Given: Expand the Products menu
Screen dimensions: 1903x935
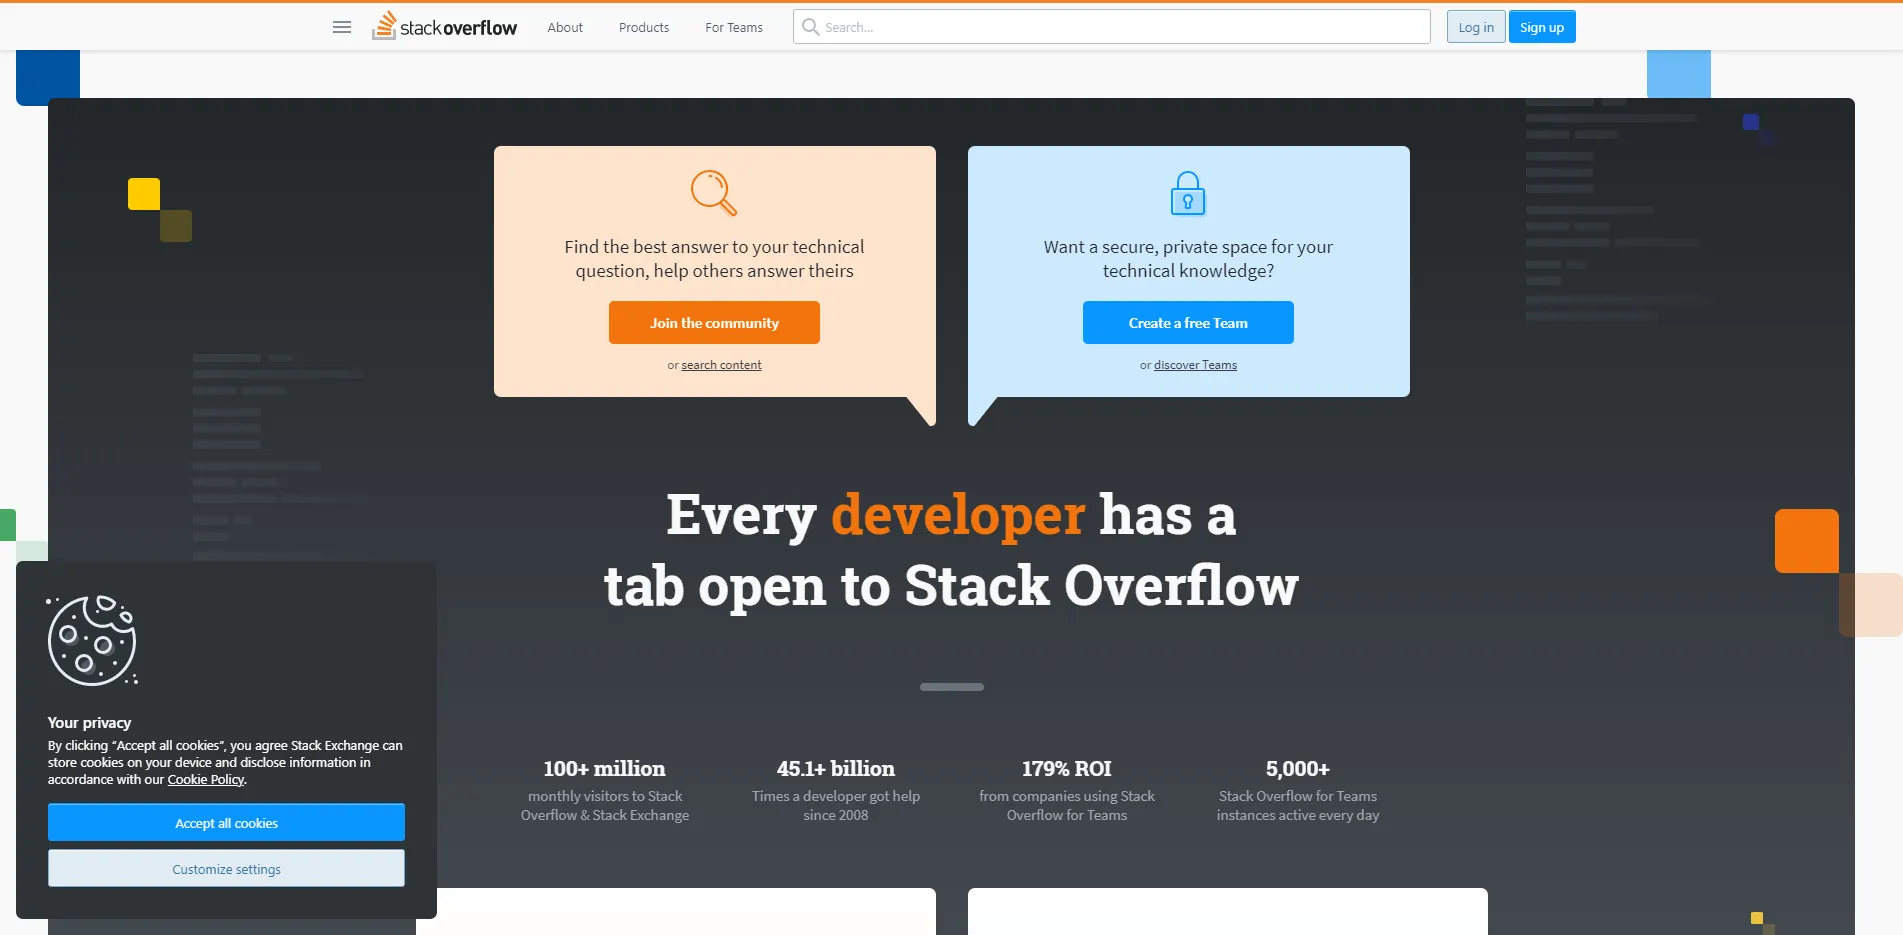Looking at the screenshot, I should click(x=644, y=27).
